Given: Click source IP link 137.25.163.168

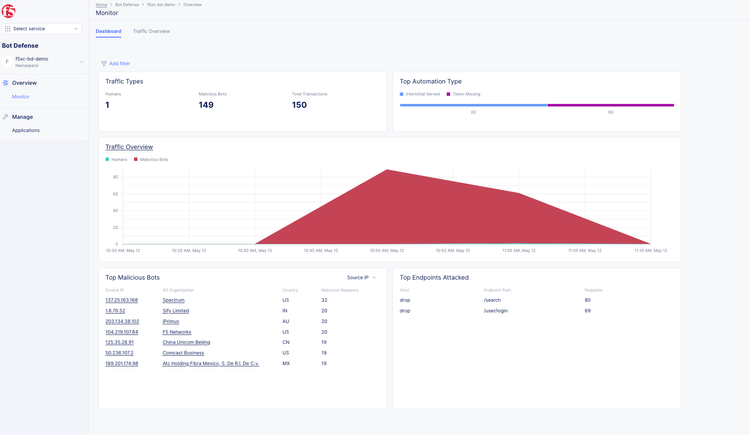Looking at the screenshot, I should [121, 300].
